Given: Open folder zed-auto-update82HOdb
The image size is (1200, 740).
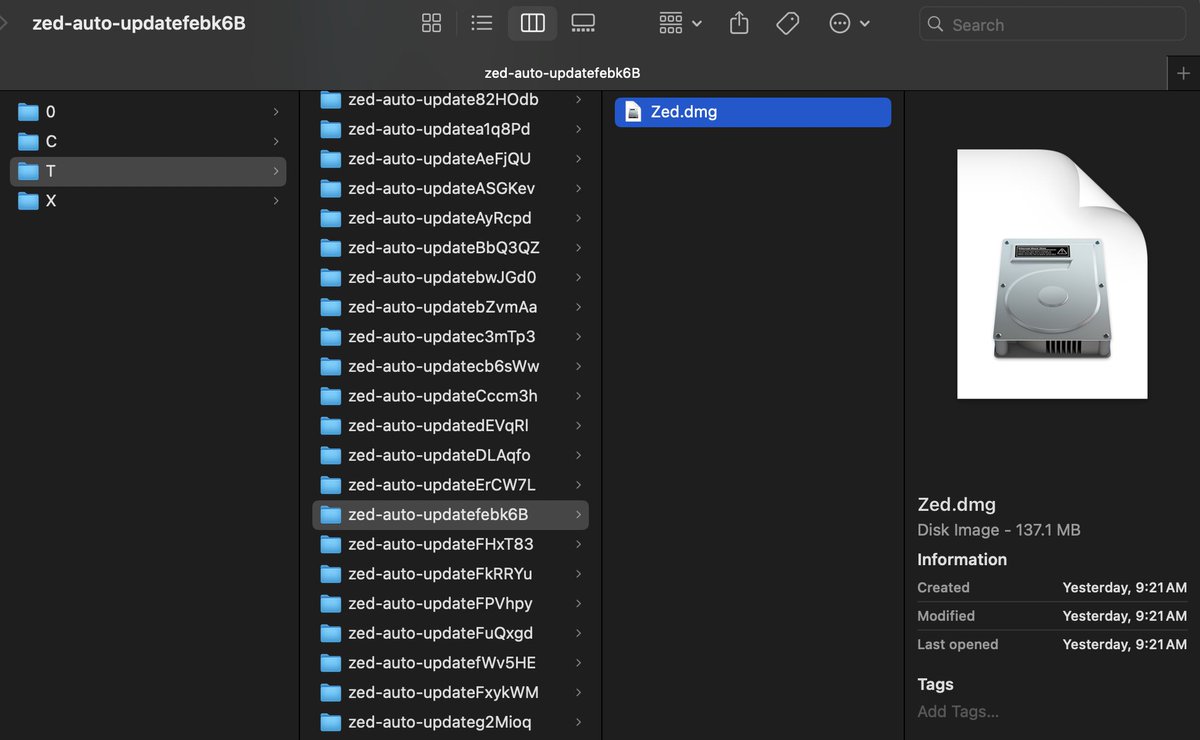Looking at the screenshot, I should (450, 100).
